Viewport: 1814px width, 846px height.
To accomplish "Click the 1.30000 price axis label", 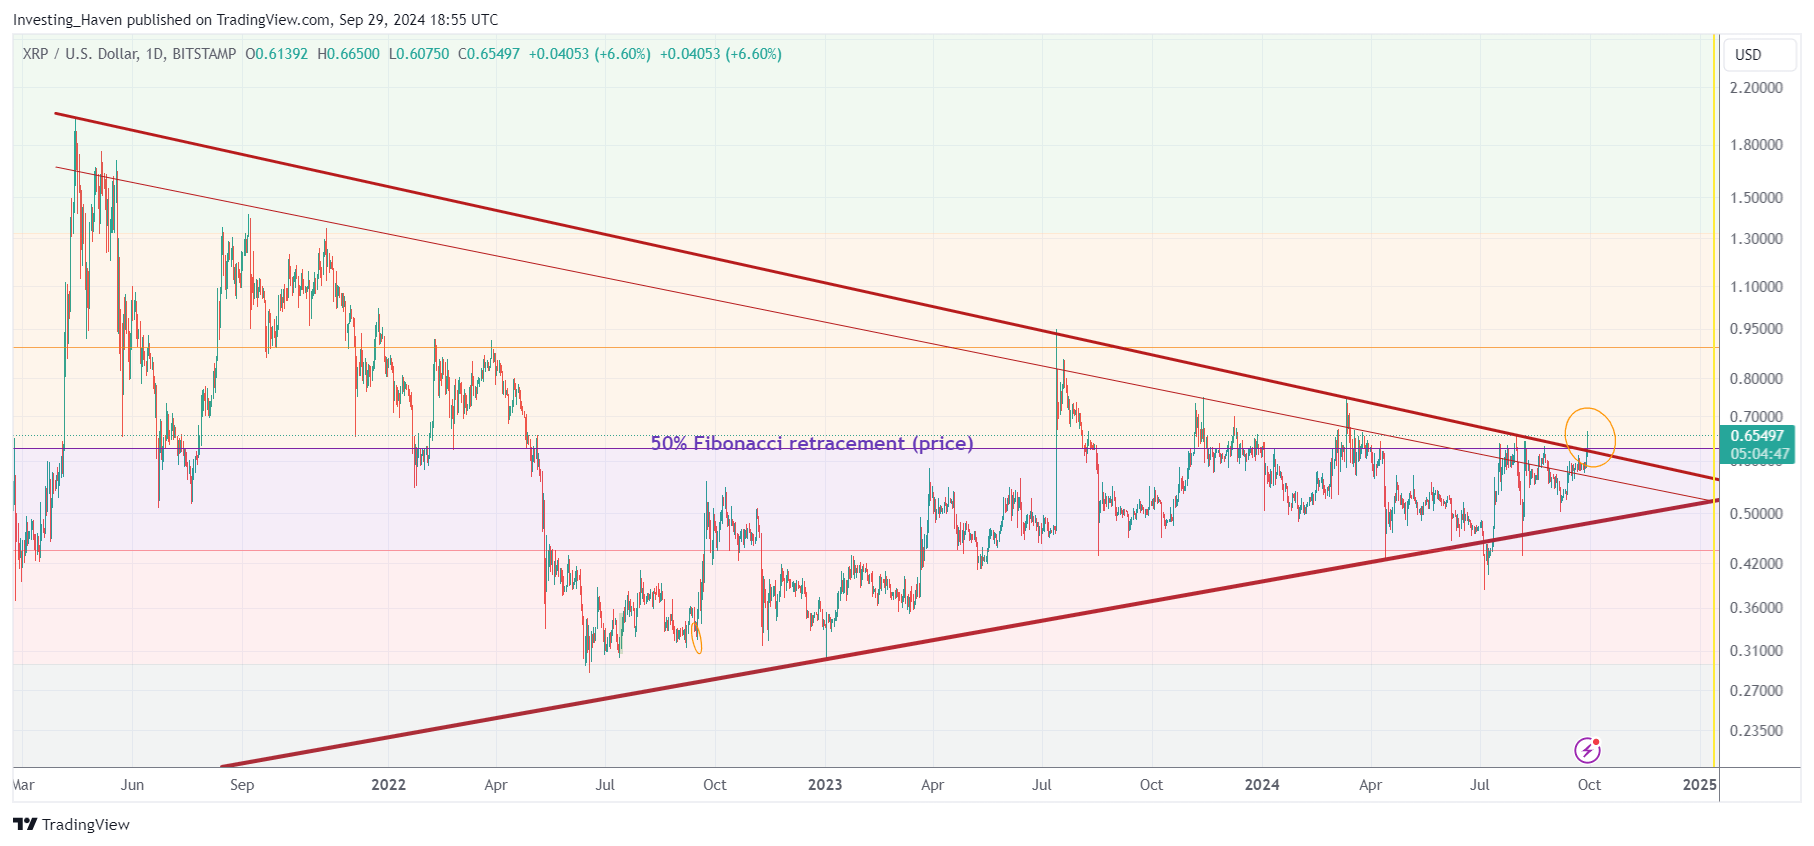I will coord(1756,239).
